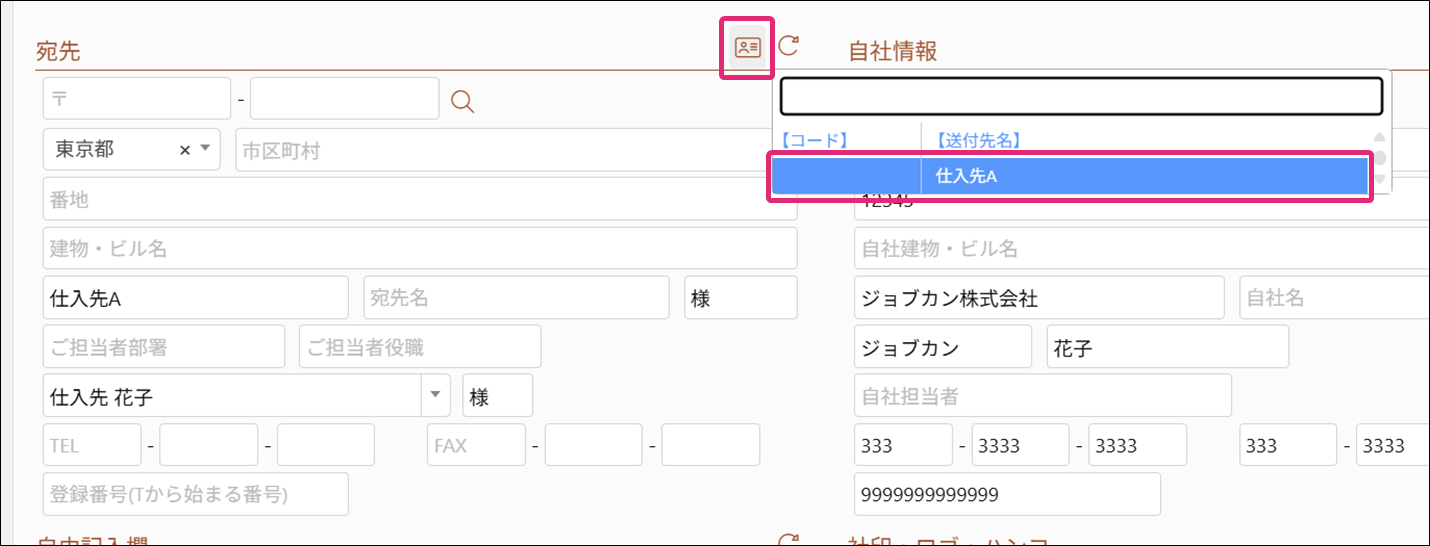Focus the search box in the destination popup
Viewport: 1430px width, 546px height.
(1080, 97)
